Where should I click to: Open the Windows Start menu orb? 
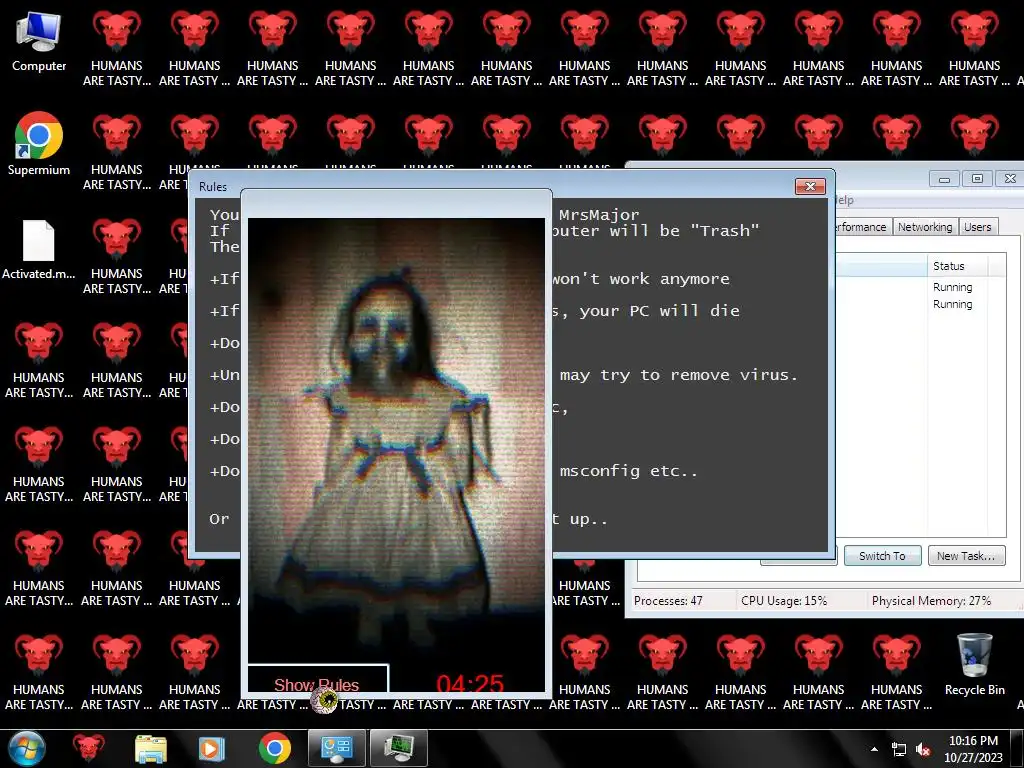[27, 748]
